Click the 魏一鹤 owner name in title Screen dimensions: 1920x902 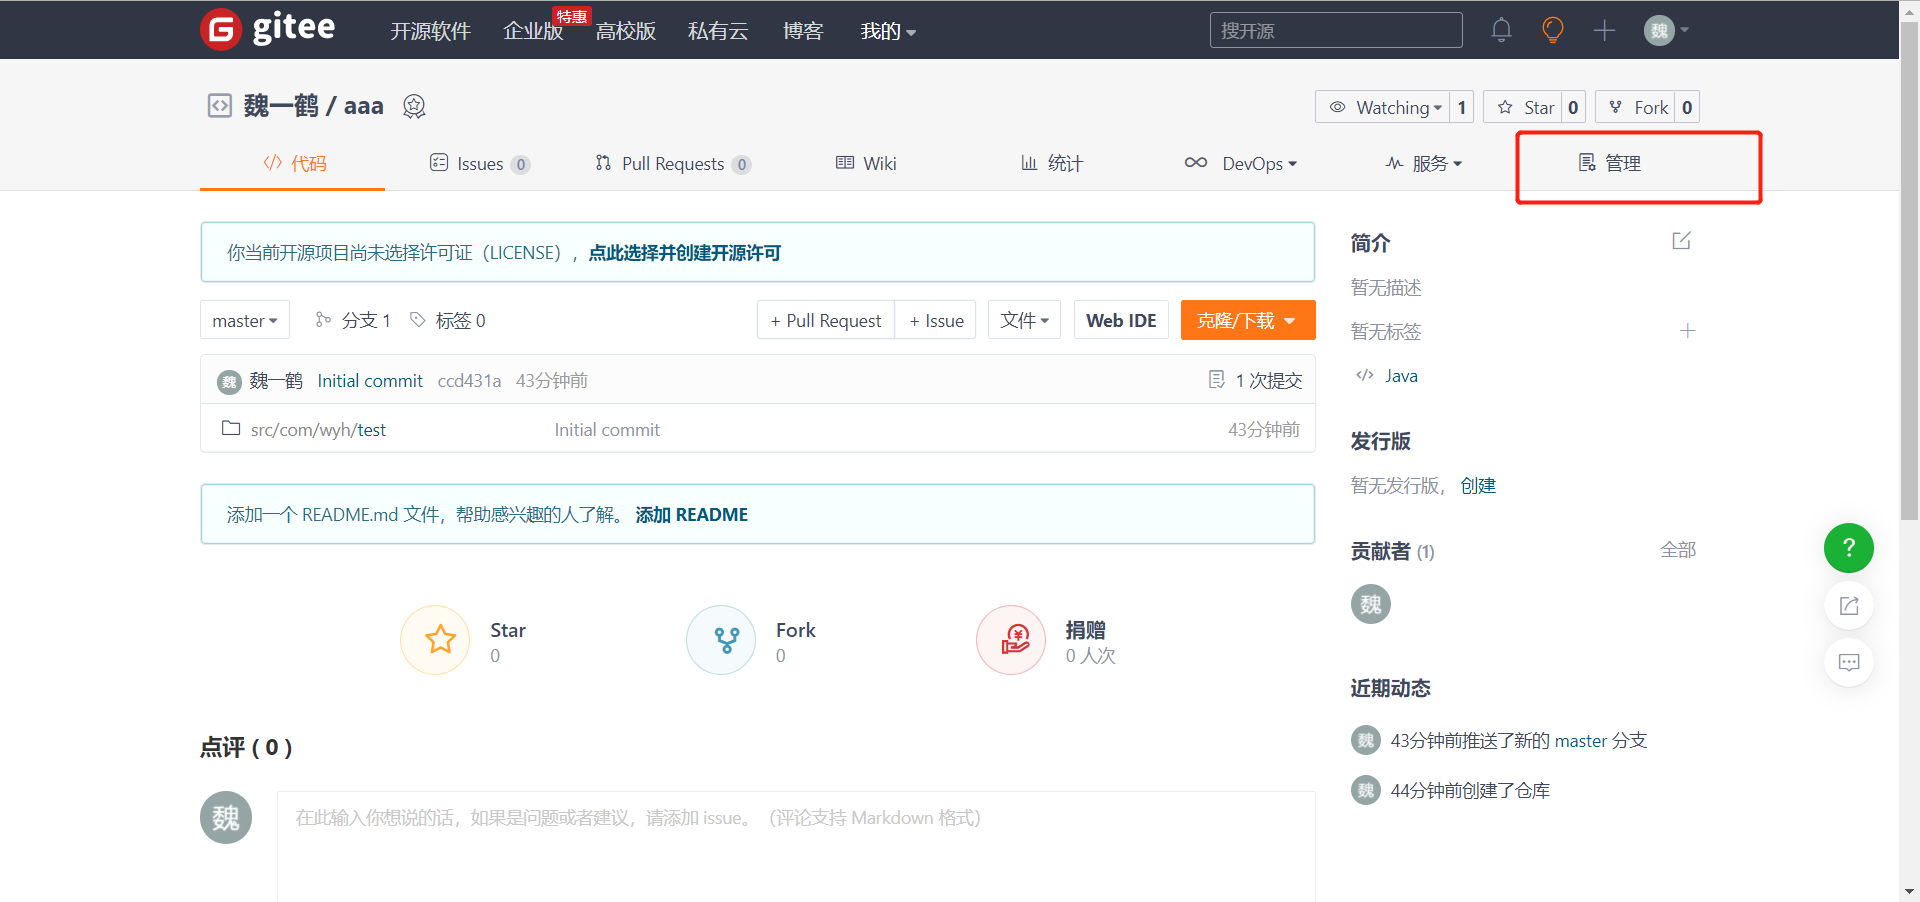coord(281,105)
